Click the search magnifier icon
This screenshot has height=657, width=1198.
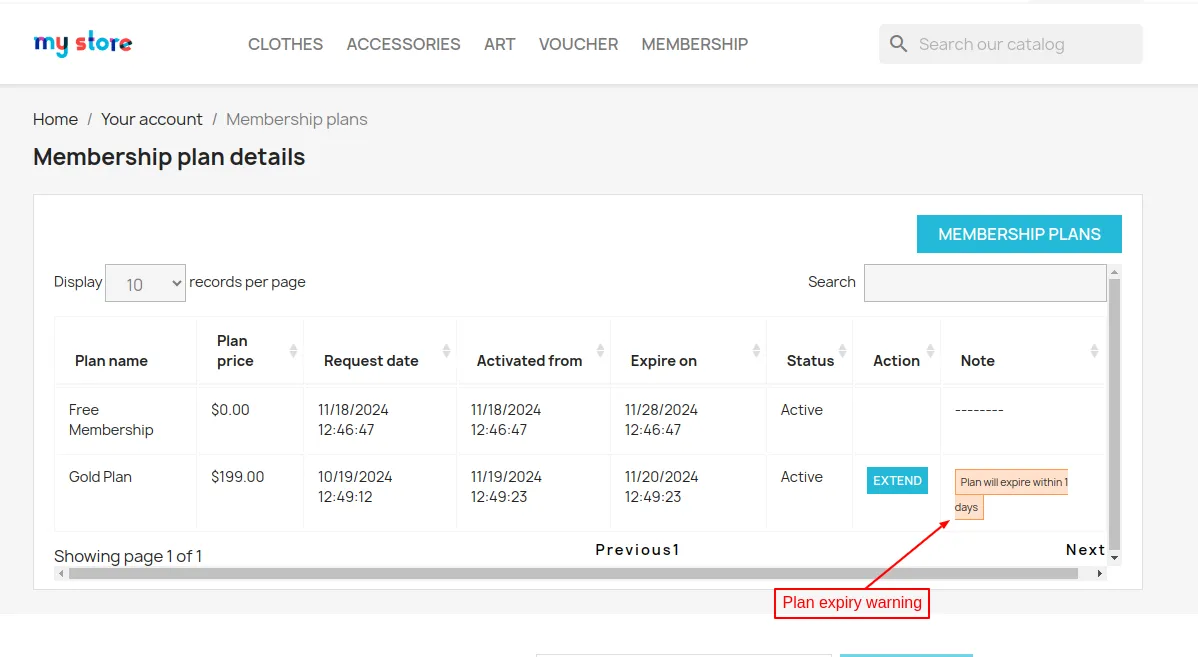pyautogui.click(x=898, y=44)
